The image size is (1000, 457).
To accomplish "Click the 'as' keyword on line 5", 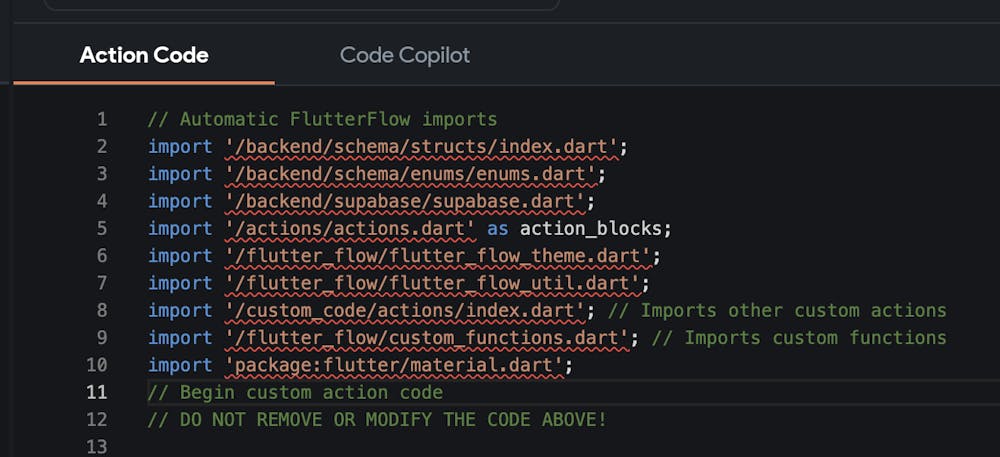I will [x=497, y=228].
